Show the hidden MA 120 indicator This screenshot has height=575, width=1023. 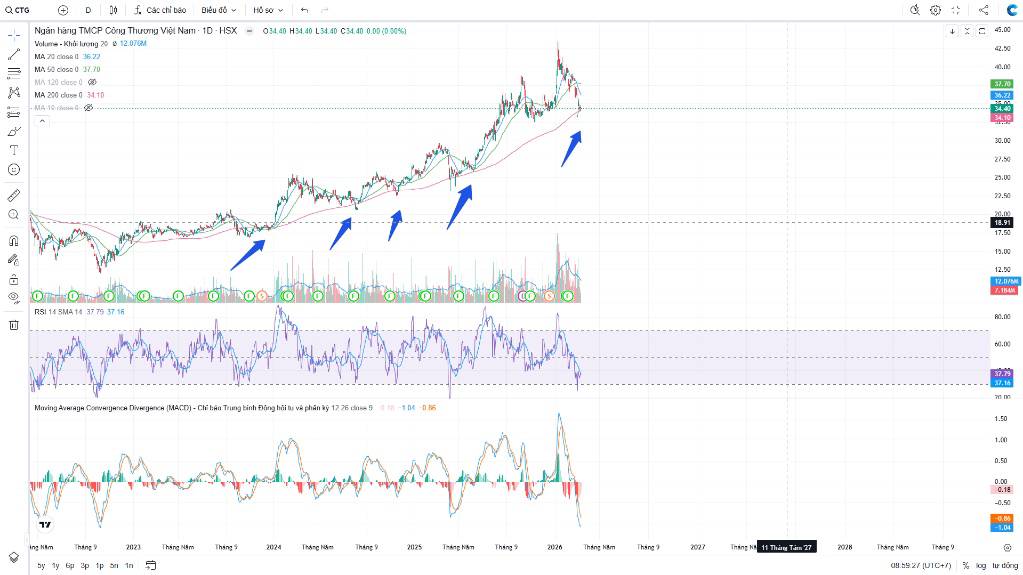(x=92, y=82)
